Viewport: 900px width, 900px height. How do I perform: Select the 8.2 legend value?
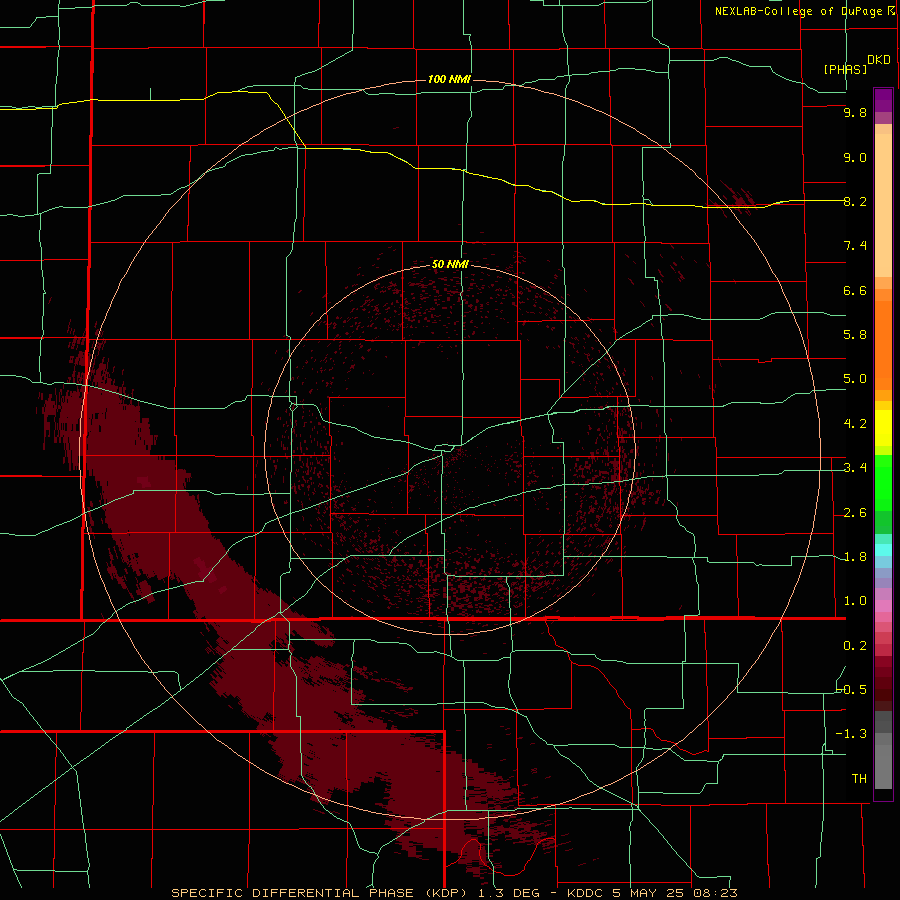[855, 201]
